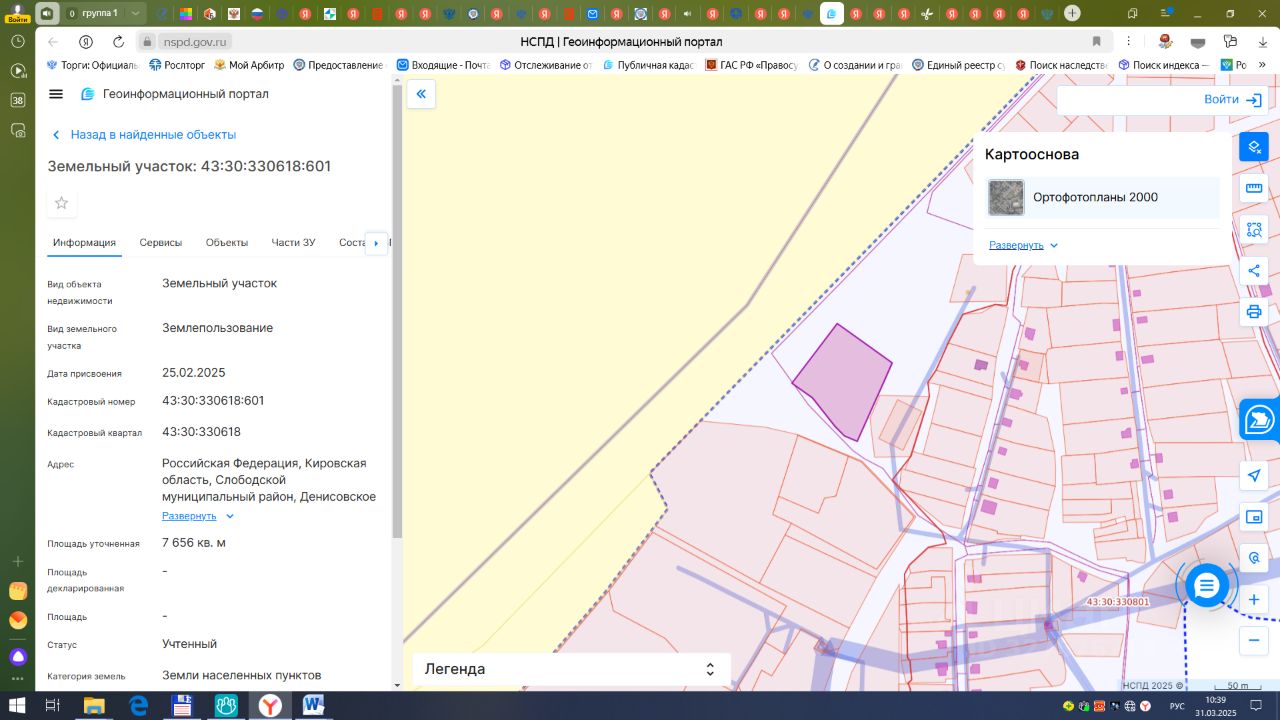The height and width of the screenshot is (720, 1280).
Task: Zoom out on the map with minus
Action: [1254, 640]
